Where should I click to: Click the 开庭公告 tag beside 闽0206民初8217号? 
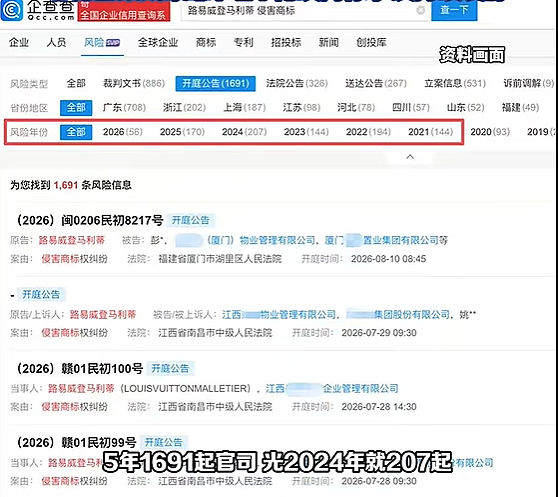click(x=190, y=220)
